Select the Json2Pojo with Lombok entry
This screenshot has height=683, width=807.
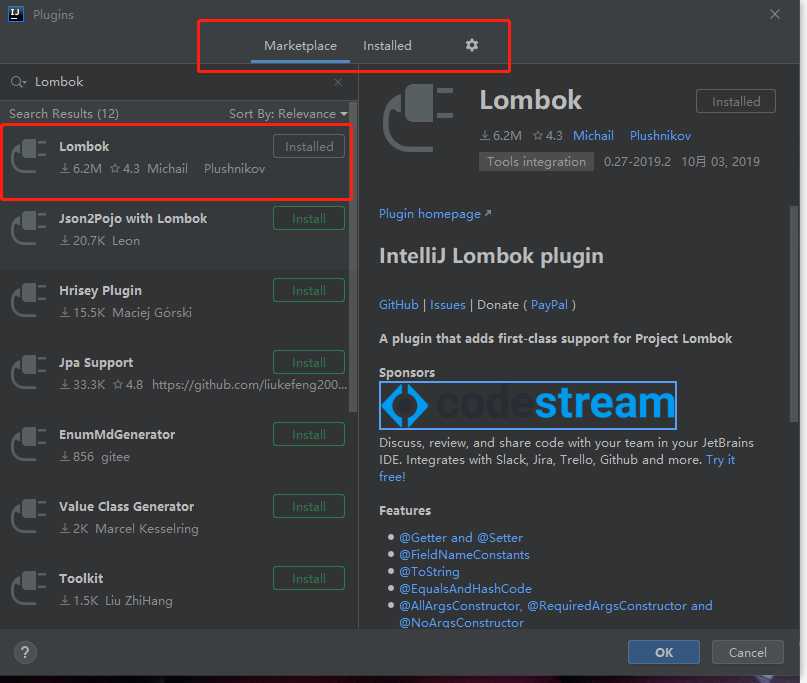click(175, 233)
